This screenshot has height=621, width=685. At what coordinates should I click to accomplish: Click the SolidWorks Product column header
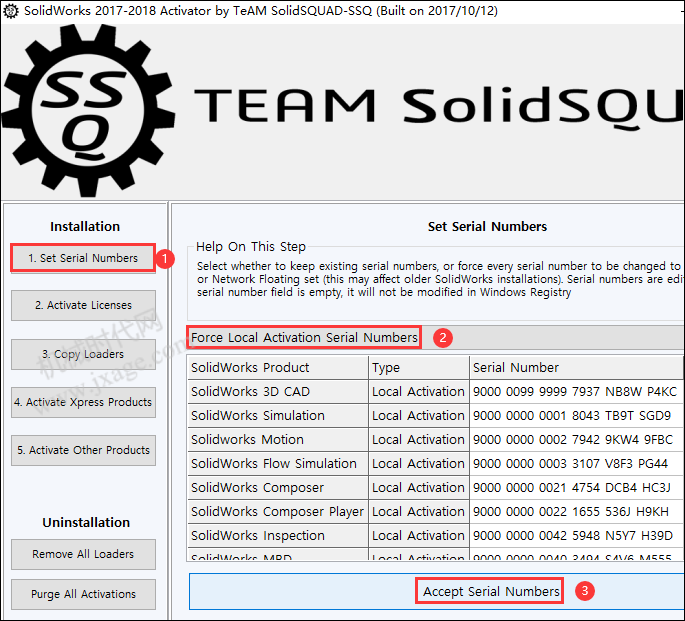278,368
